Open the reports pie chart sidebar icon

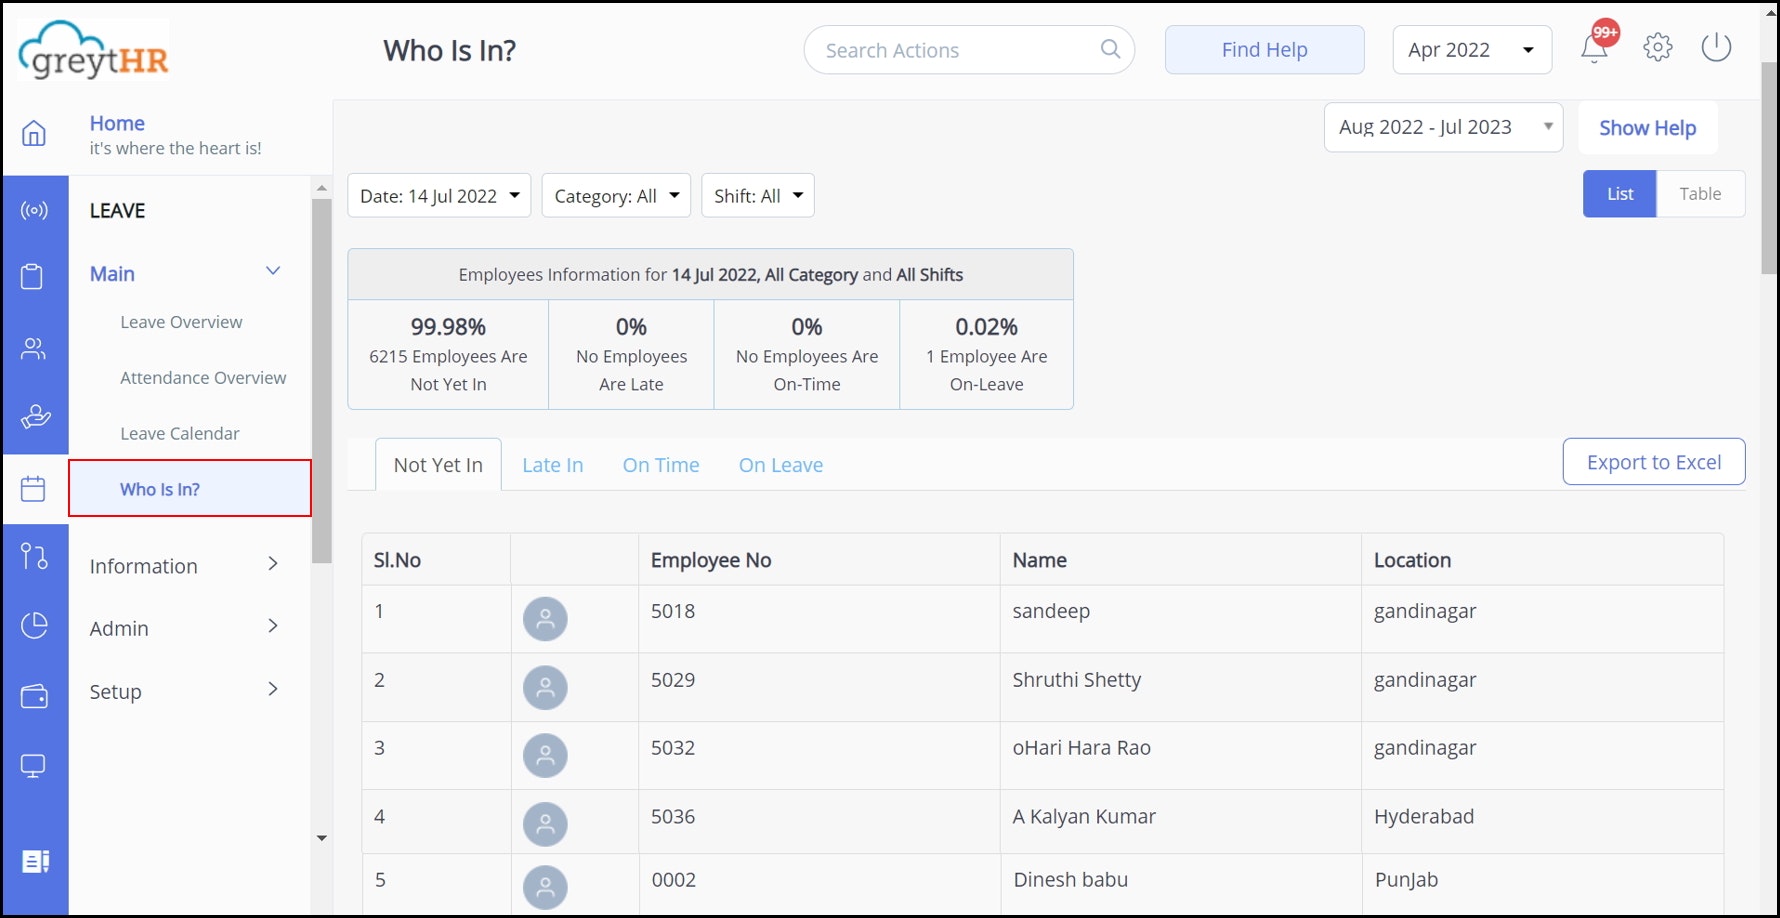[35, 625]
